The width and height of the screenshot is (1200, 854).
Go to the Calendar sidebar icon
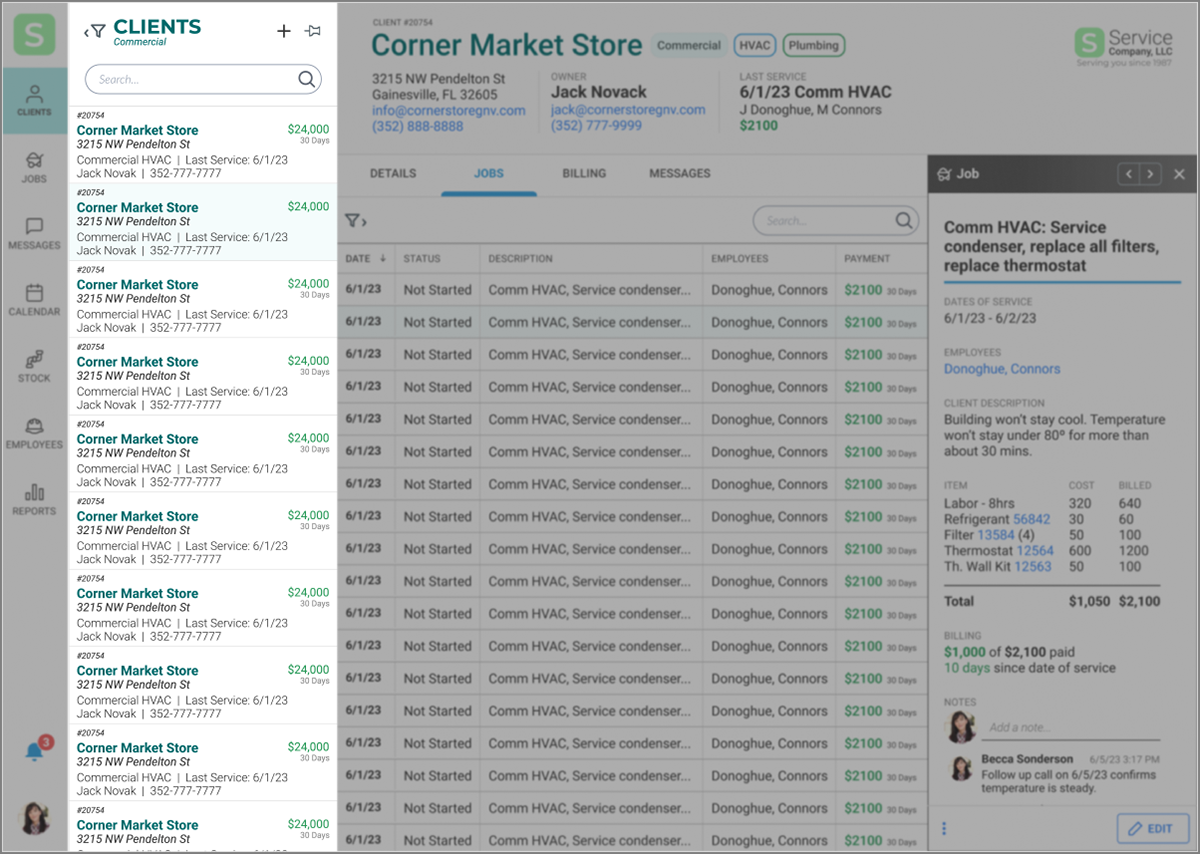click(x=34, y=299)
